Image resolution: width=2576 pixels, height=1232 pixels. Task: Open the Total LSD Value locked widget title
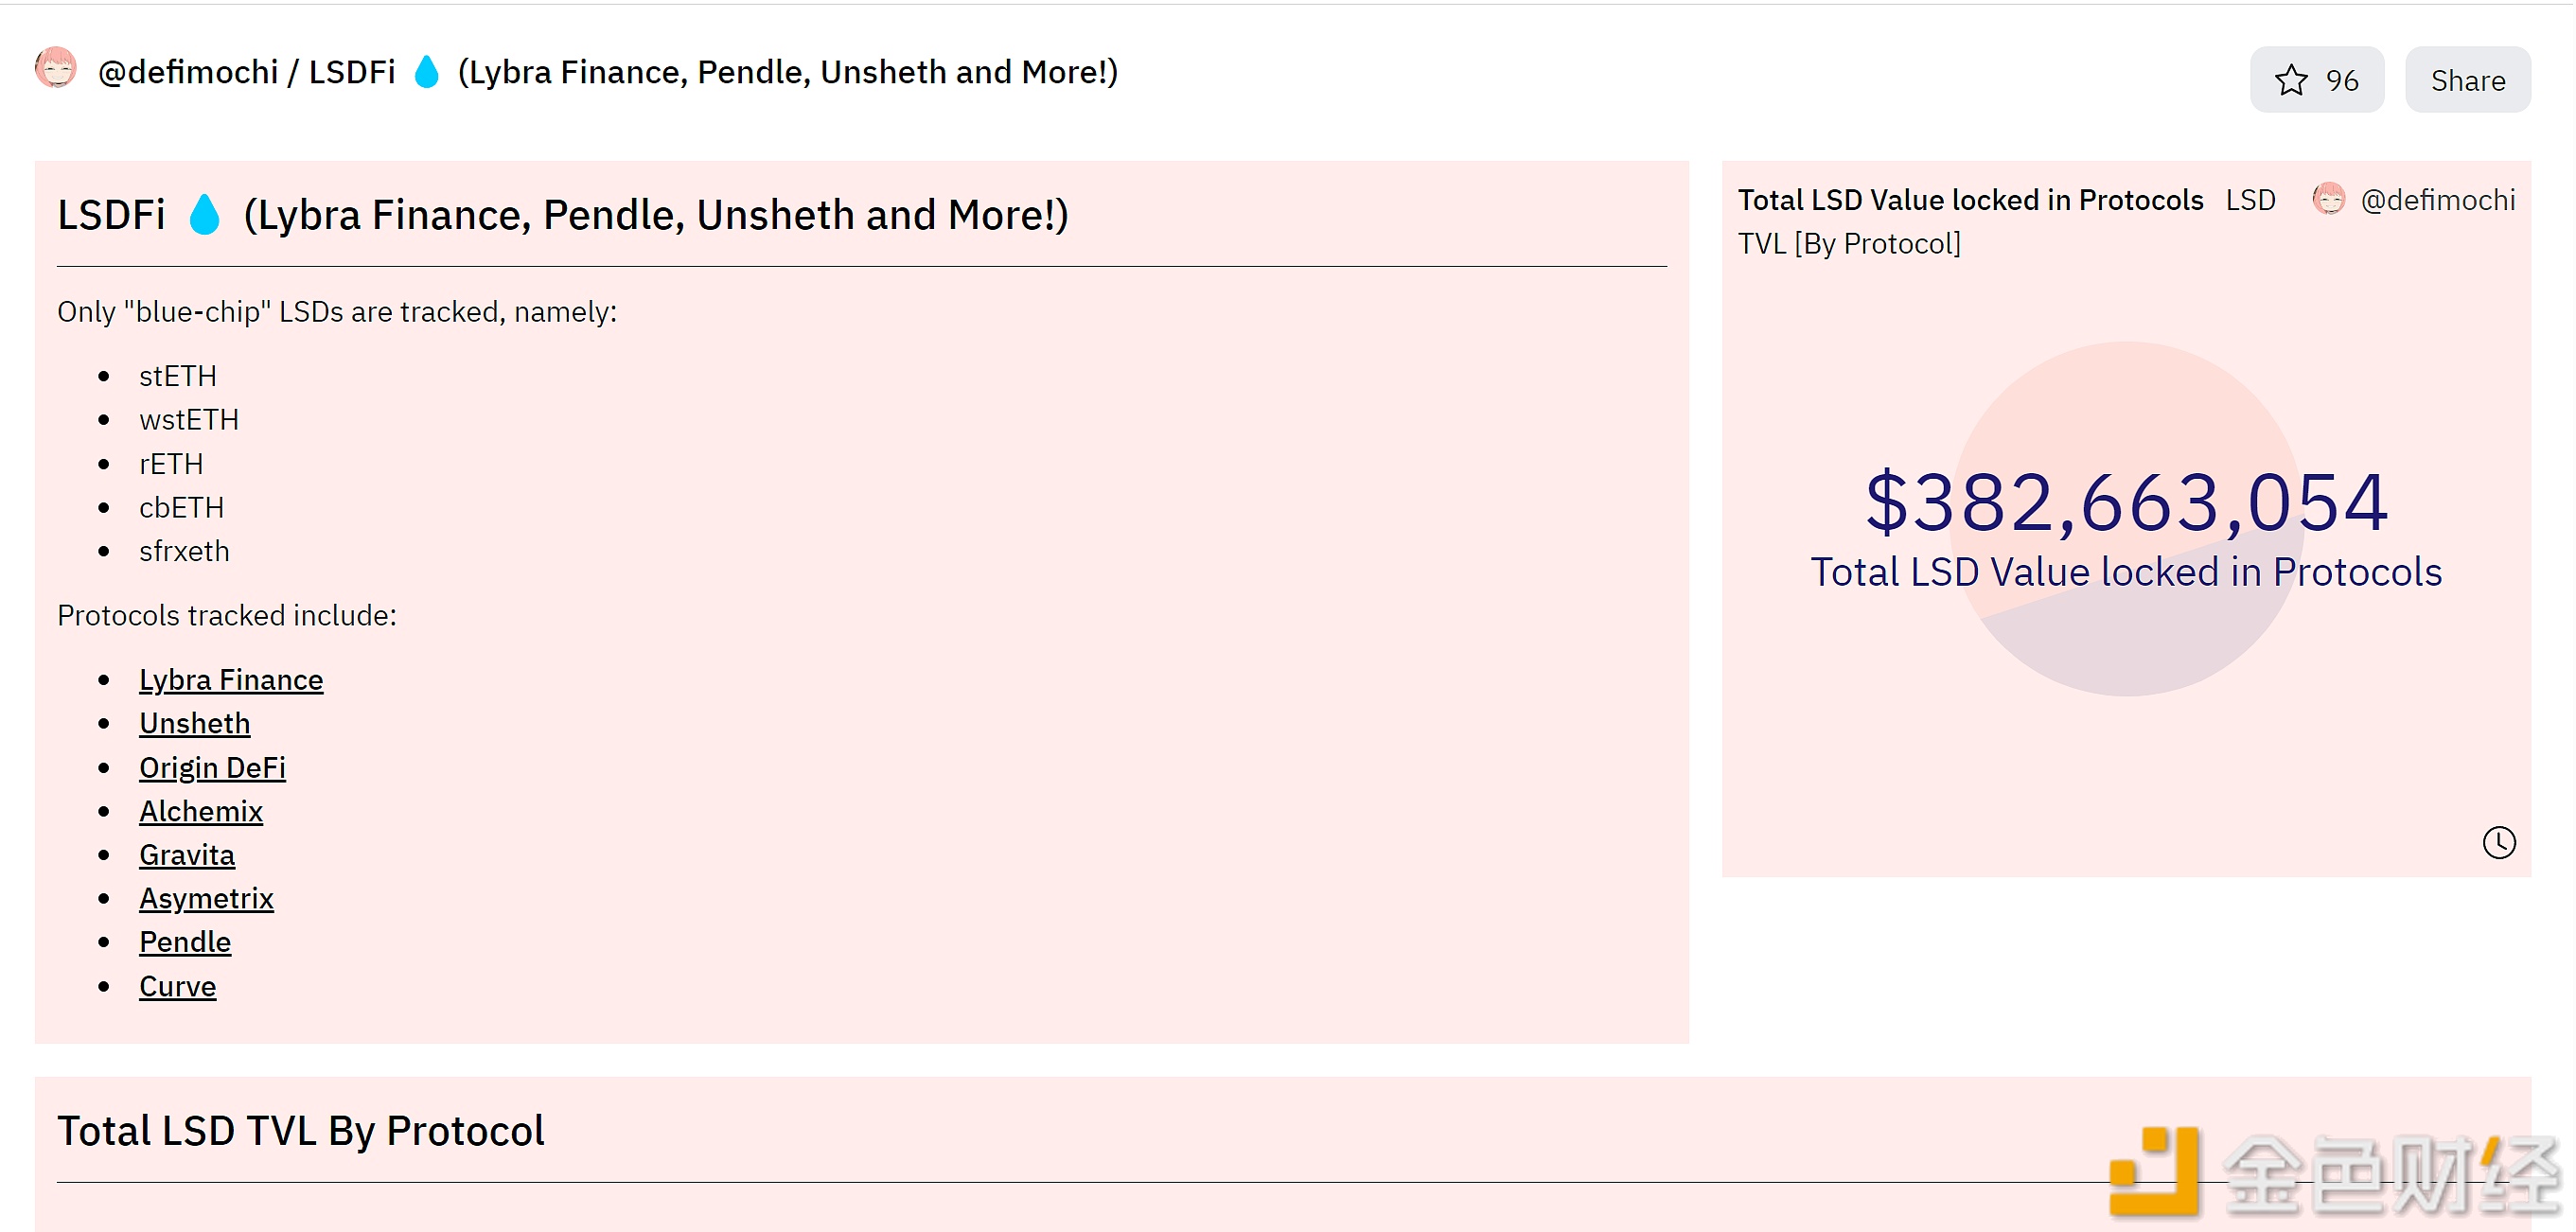[1970, 200]
